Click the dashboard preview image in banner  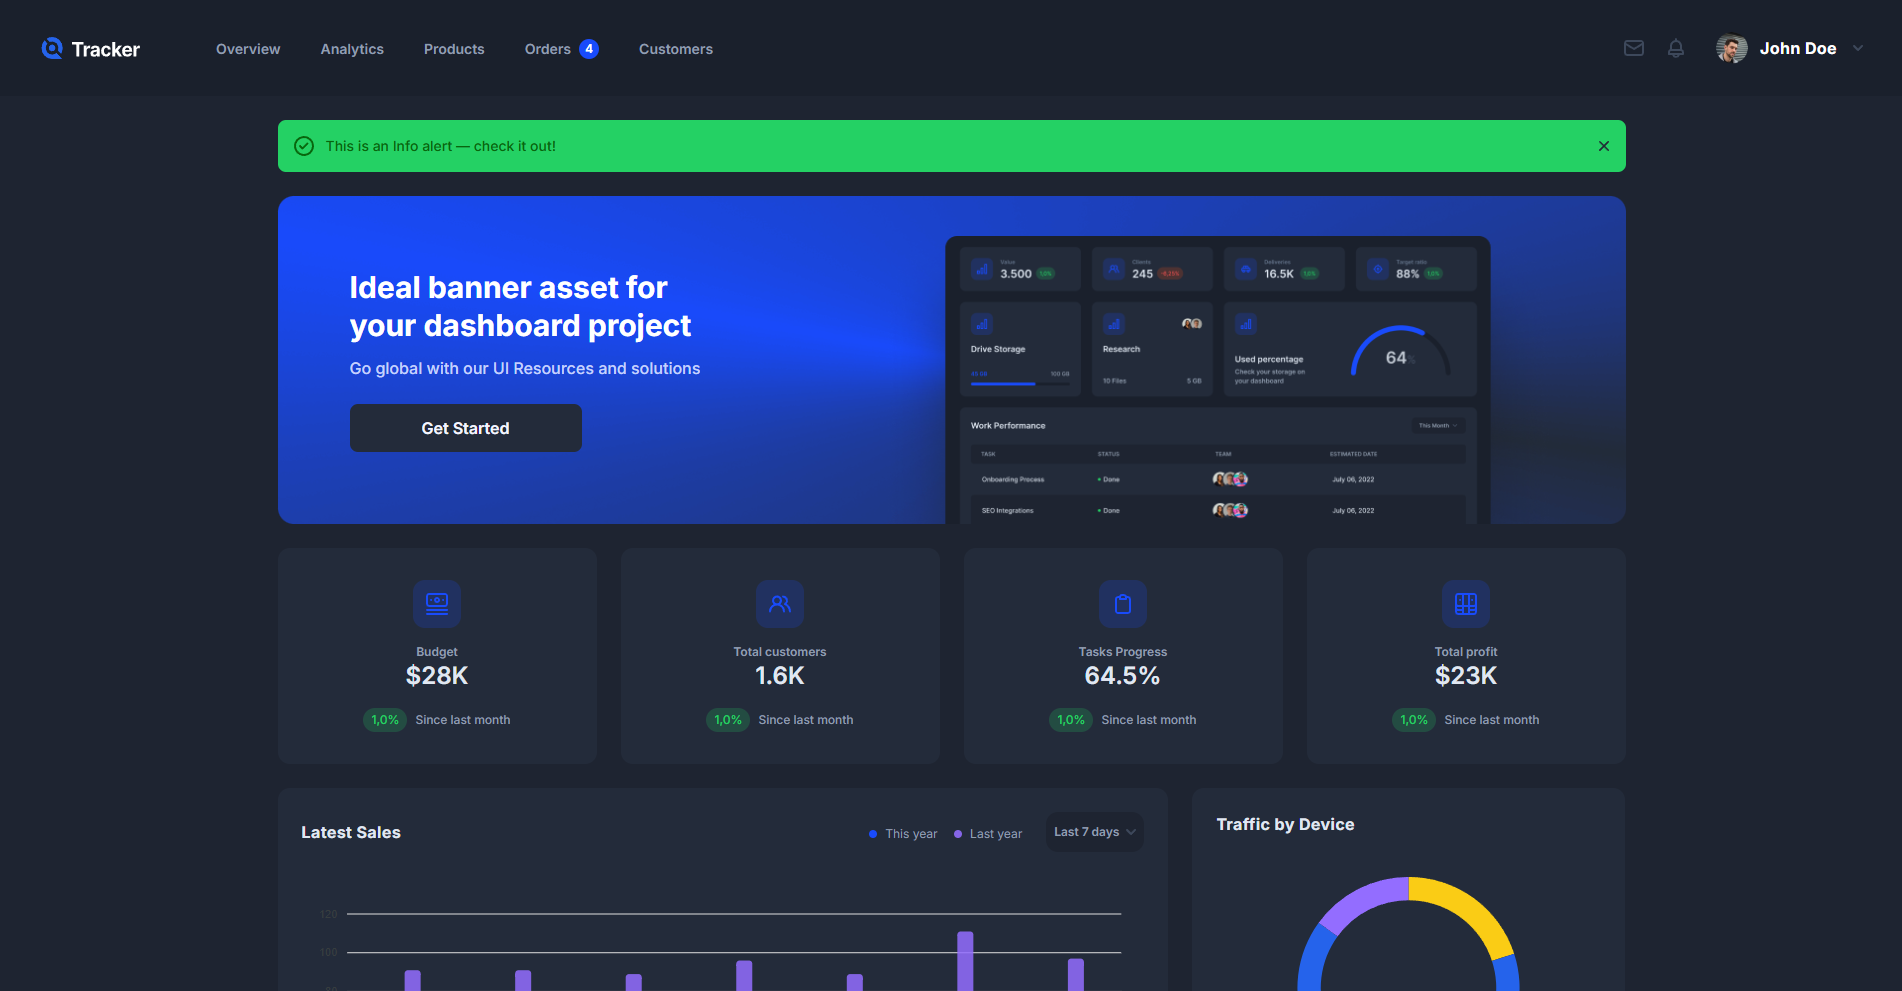point(1218,380)
